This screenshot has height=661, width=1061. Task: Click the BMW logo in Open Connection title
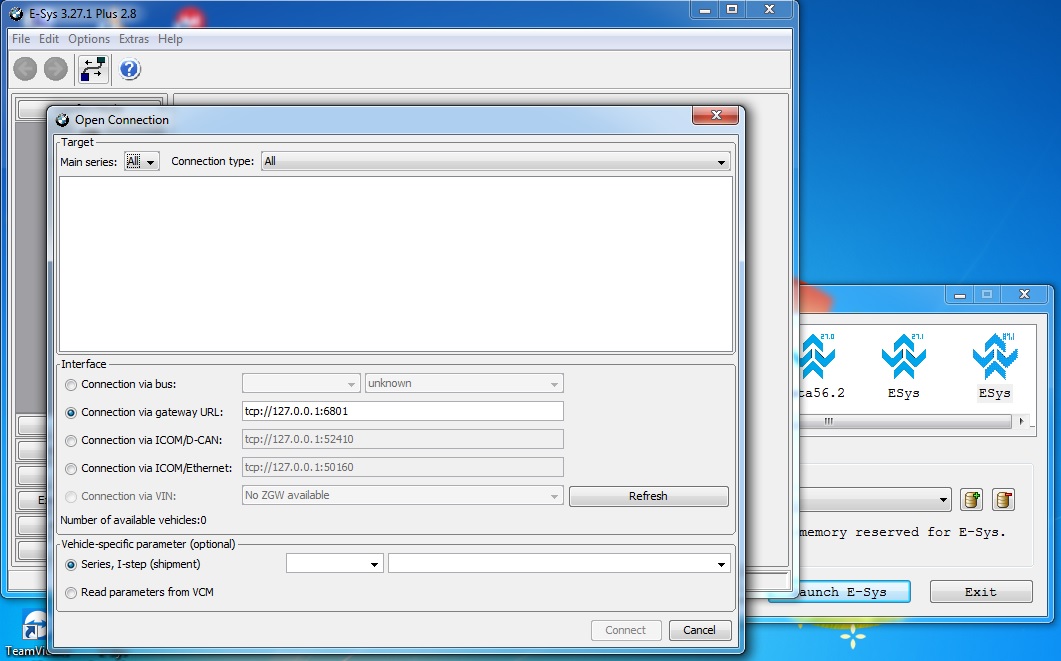62,120
